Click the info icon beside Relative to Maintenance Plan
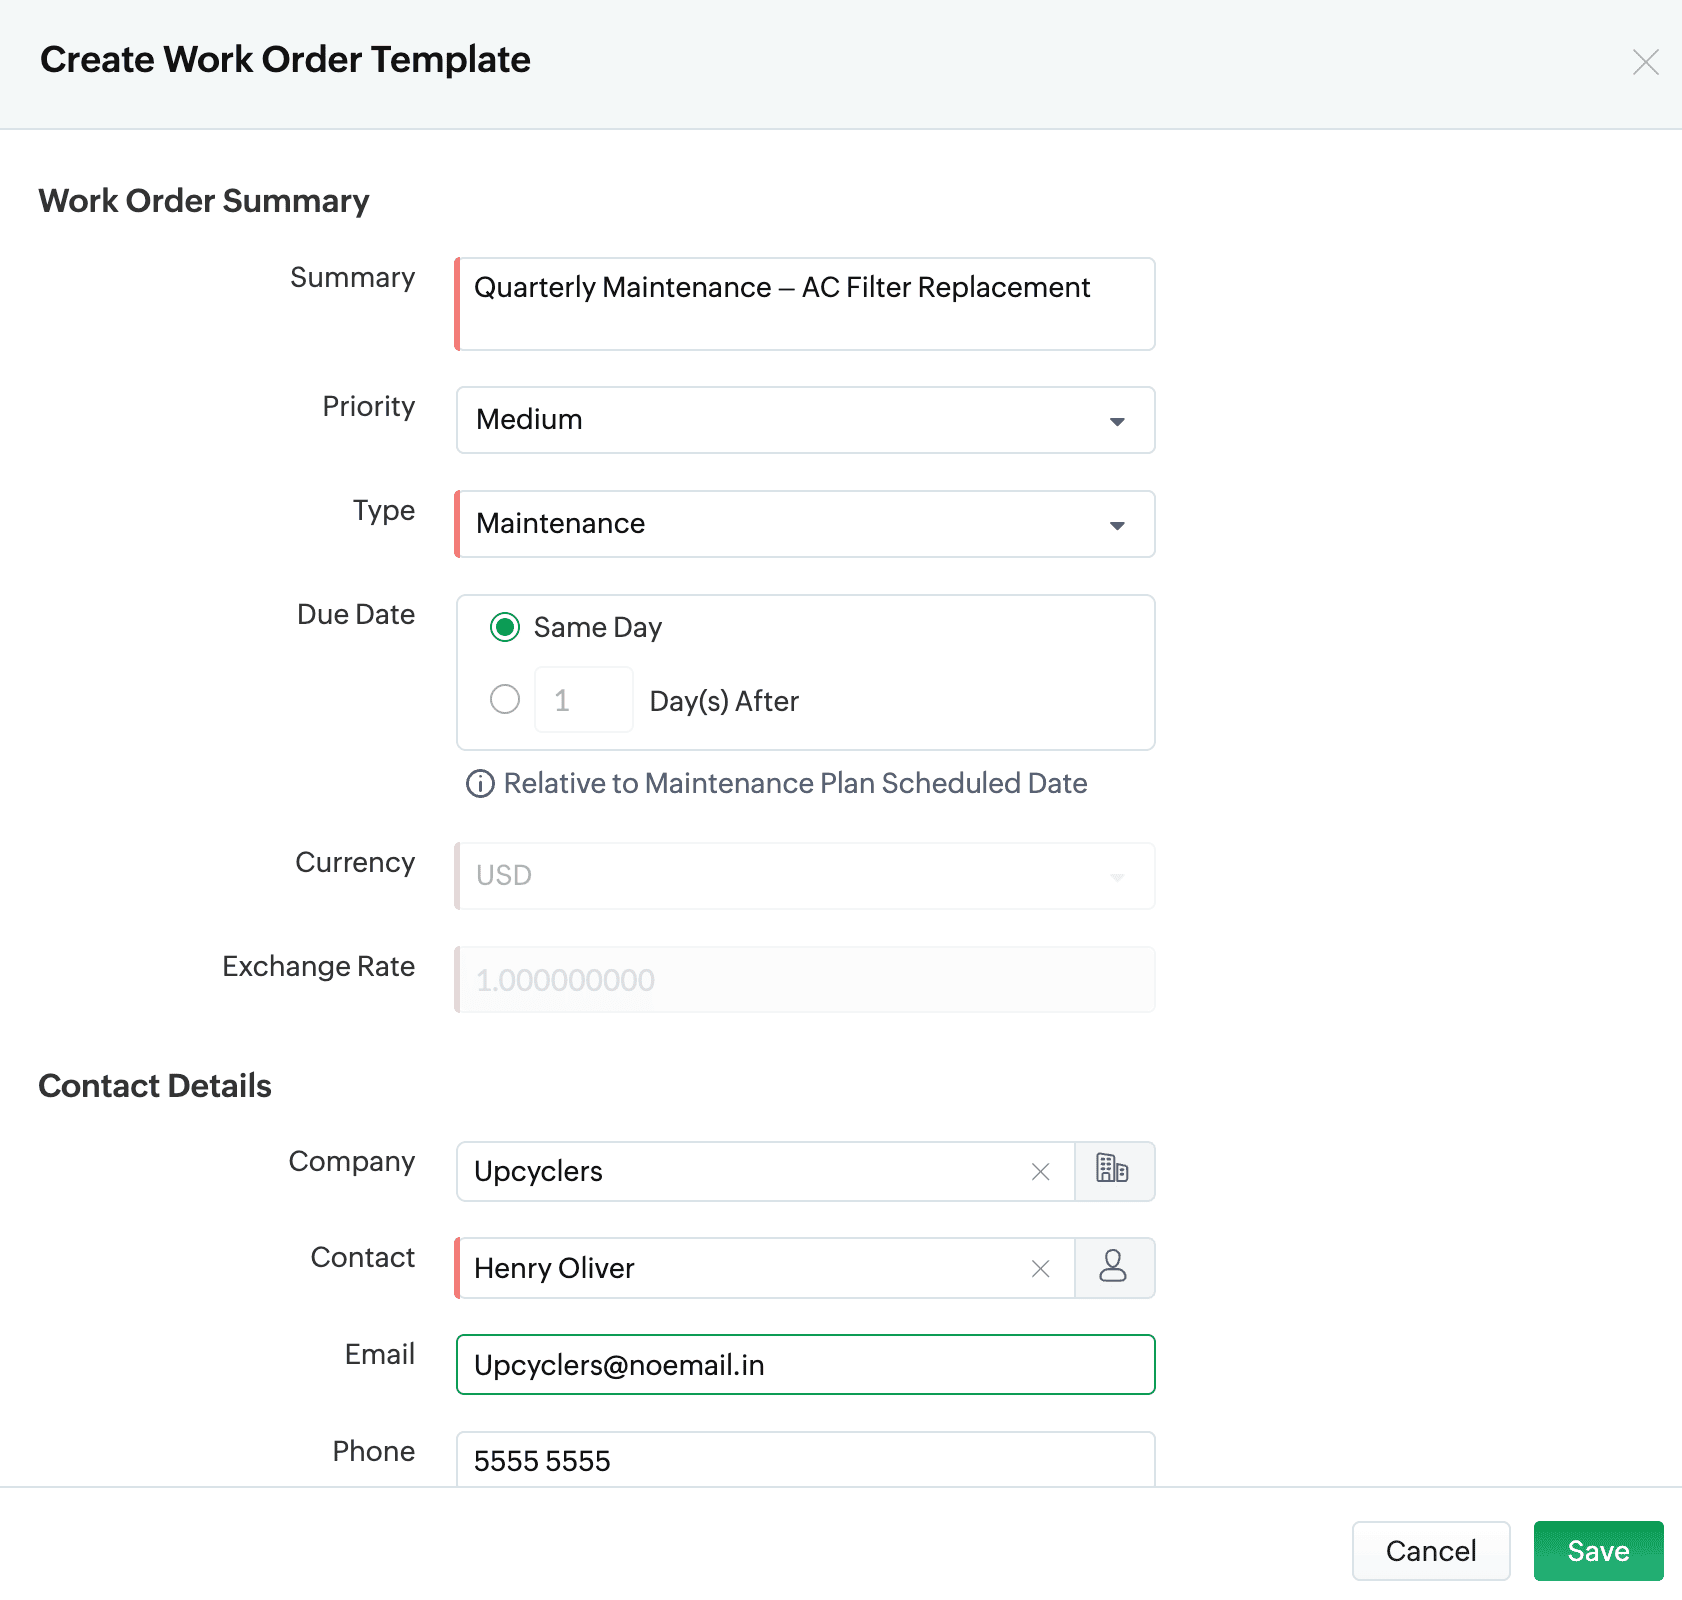 click(x=480, y=784)
